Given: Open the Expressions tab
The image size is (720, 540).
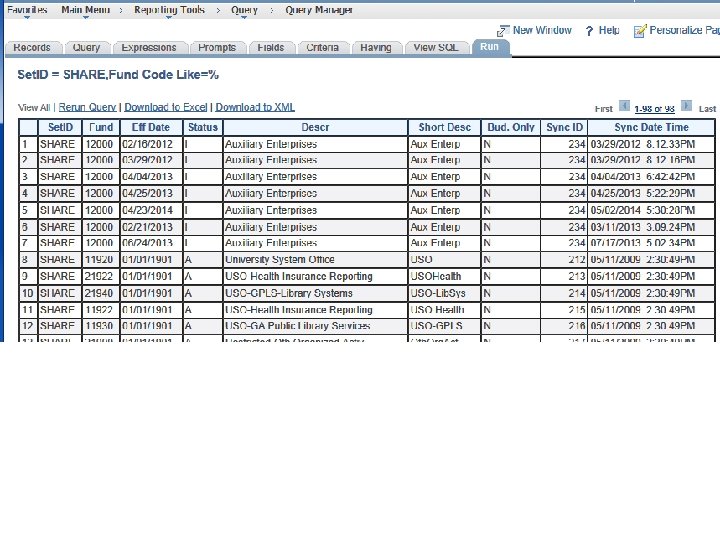Looking at the screenshot, I should click(x=149, y=47).
